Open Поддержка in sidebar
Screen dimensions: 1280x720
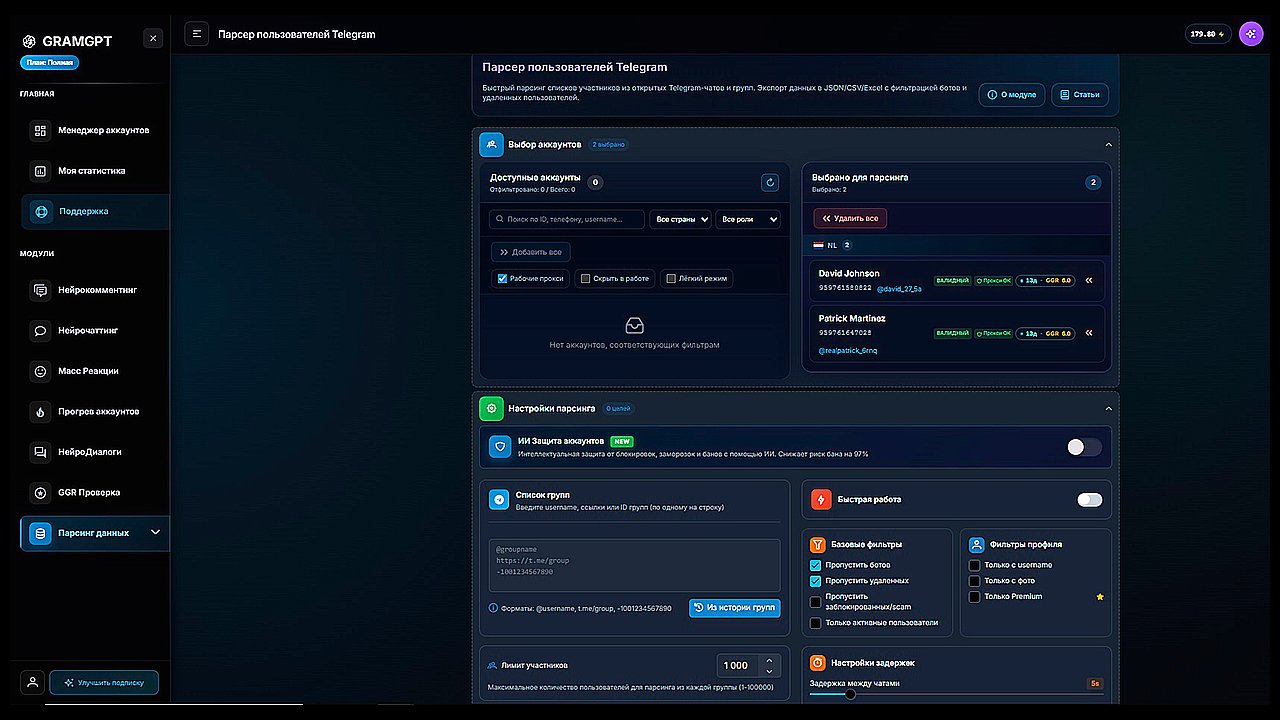point(95,211)
